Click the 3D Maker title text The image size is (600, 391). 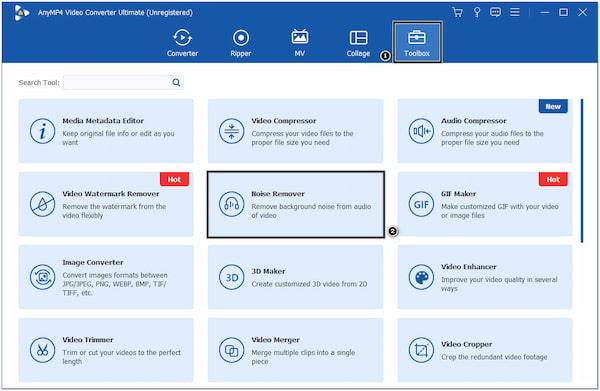268,271
